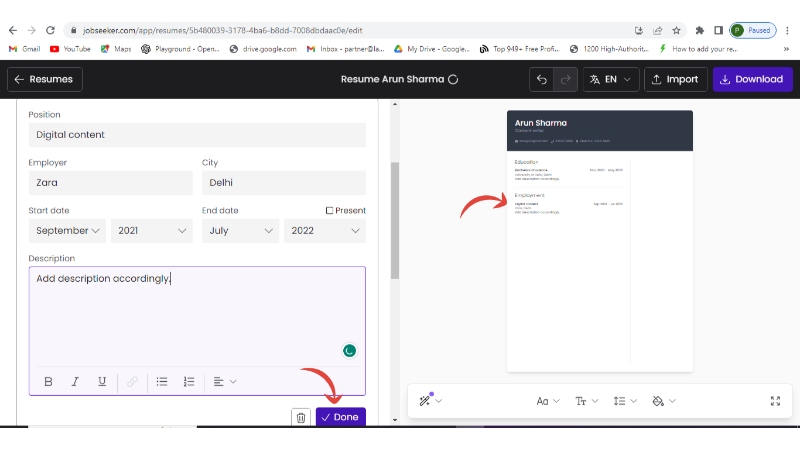
Task: Open the resume color fill picker
Action: tap(663, 401)
